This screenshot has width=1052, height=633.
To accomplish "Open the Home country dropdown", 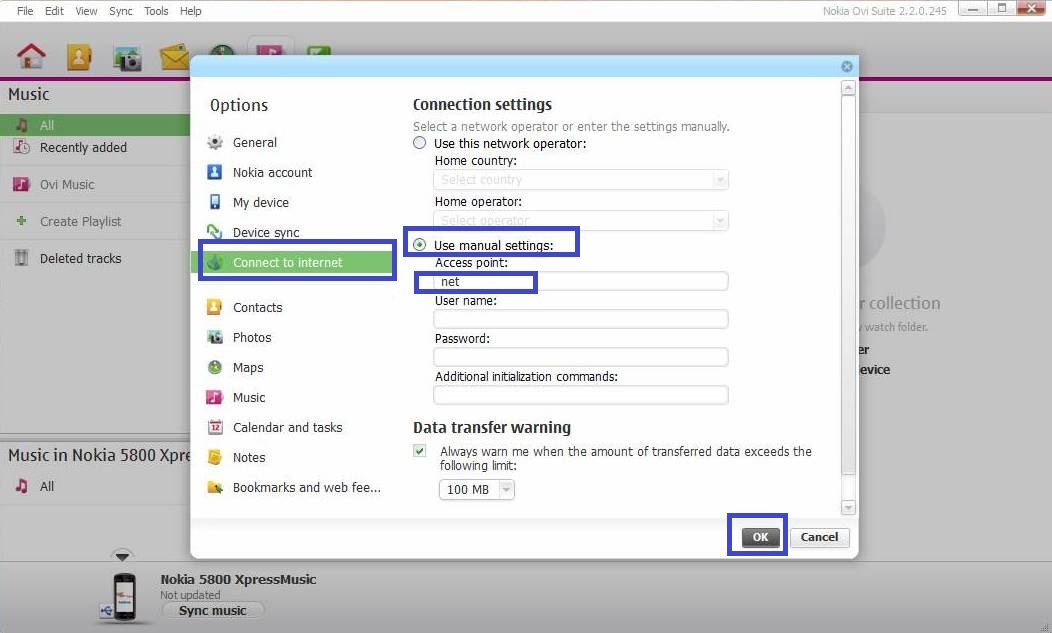I will (x=581, y=179).
